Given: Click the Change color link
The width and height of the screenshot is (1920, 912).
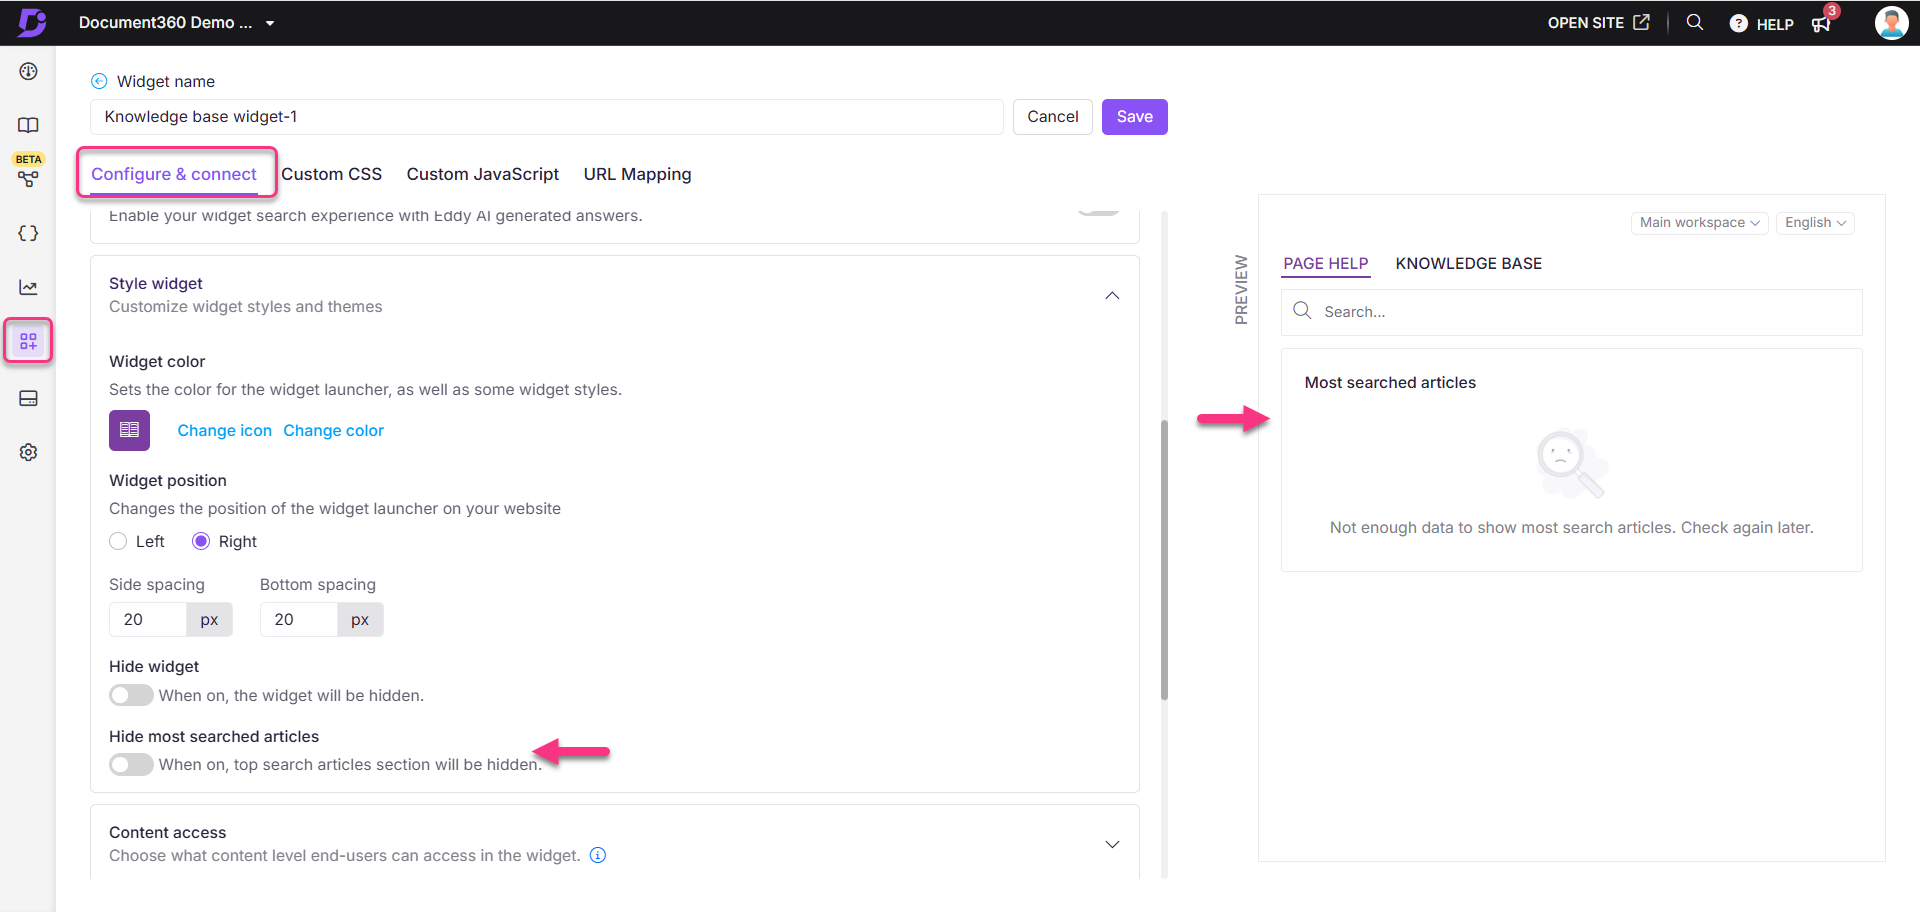Looking at the screenshot, I should (333, 430).
